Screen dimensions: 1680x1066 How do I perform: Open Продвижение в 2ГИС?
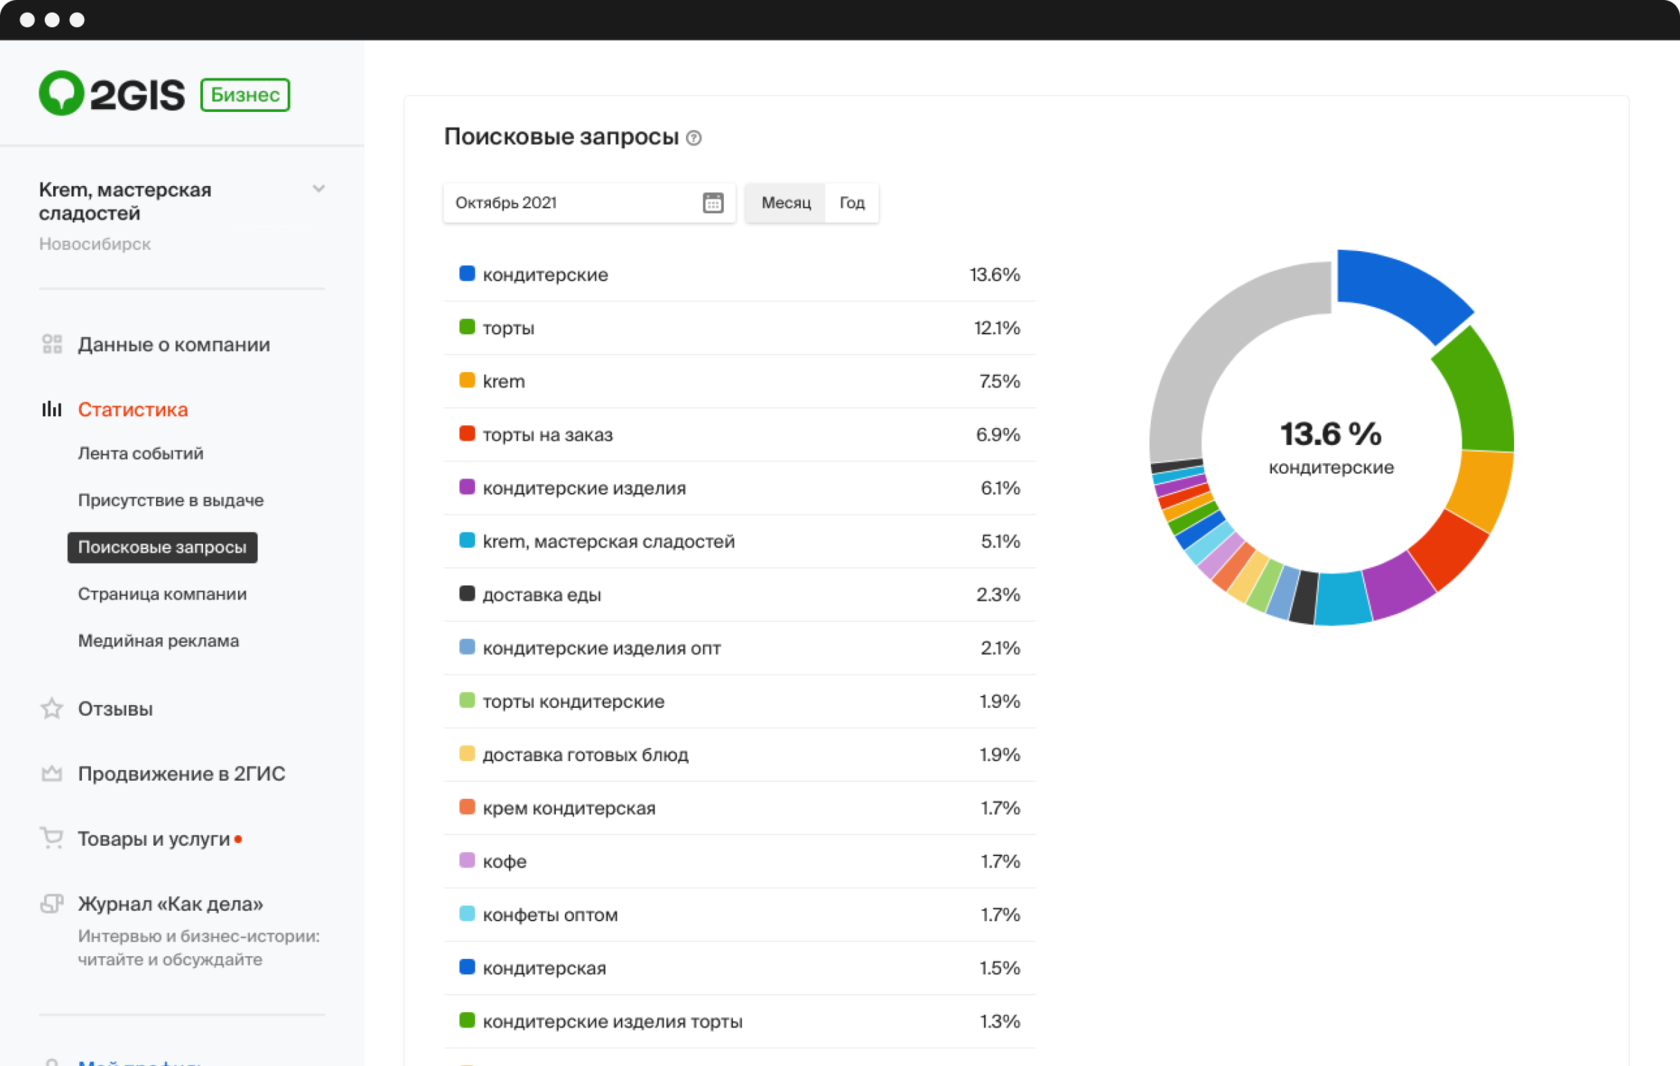[182, 774]
